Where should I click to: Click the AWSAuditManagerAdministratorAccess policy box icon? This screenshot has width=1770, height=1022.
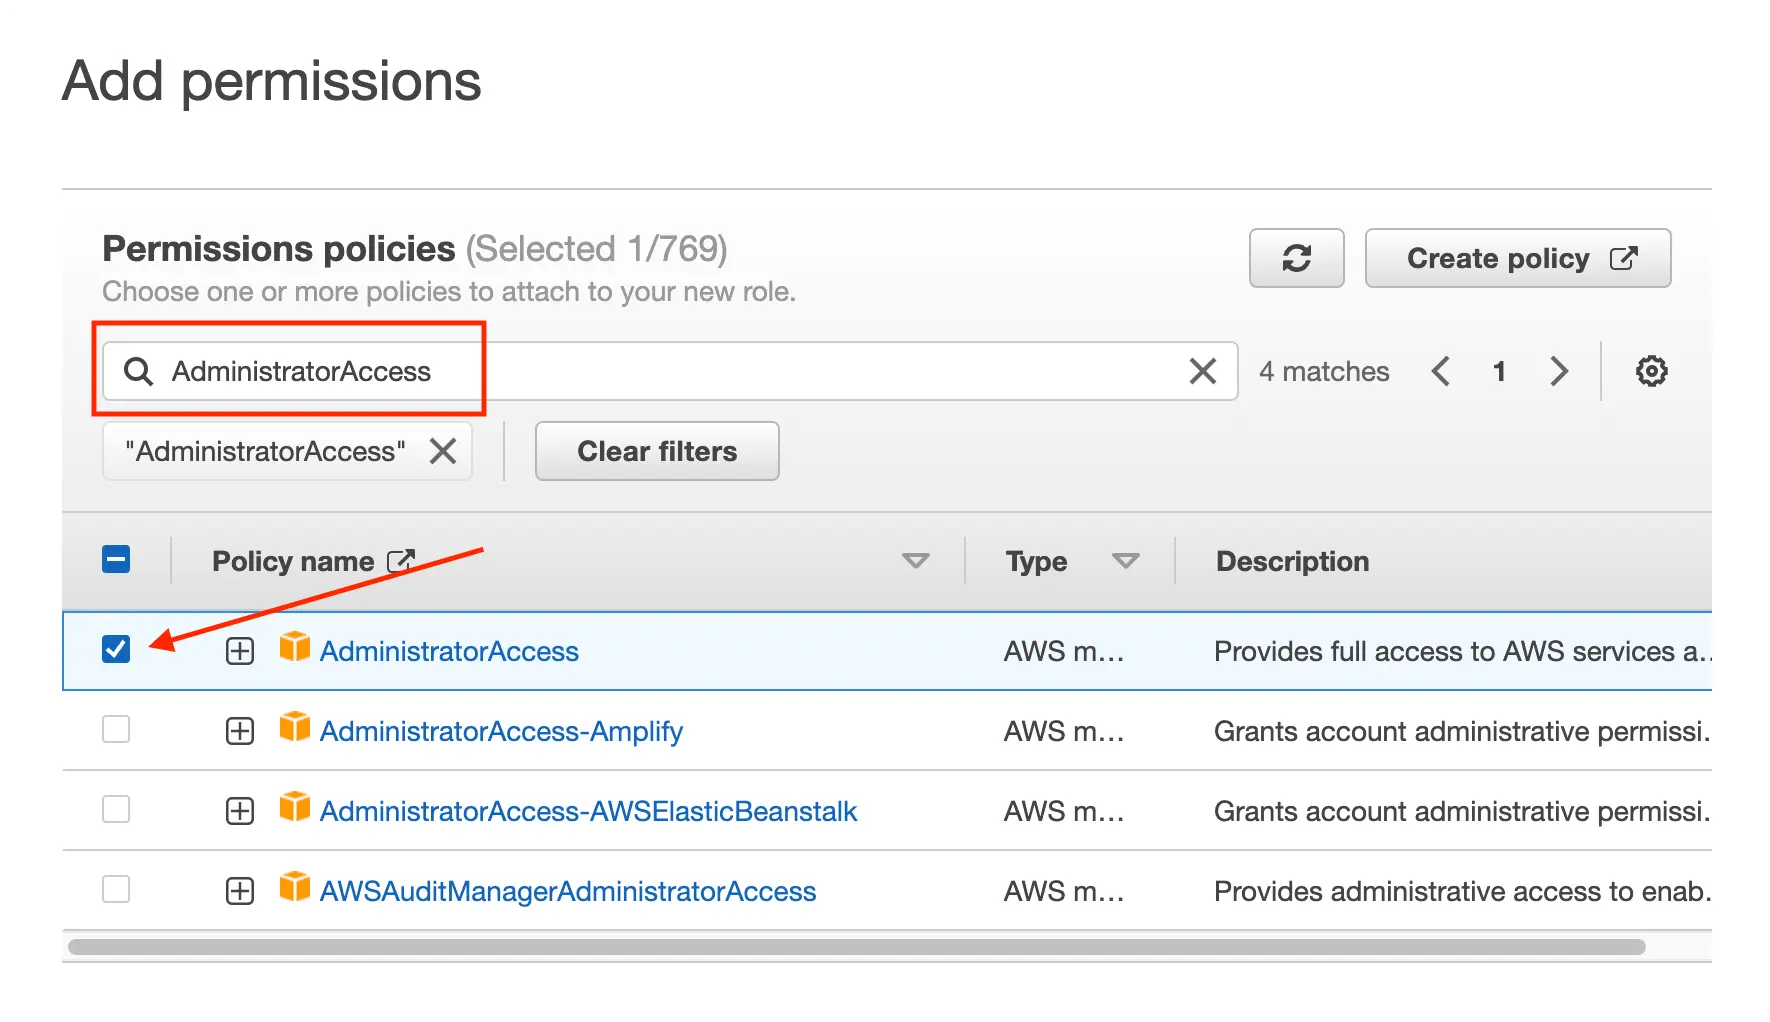click(x=294, y=887)
